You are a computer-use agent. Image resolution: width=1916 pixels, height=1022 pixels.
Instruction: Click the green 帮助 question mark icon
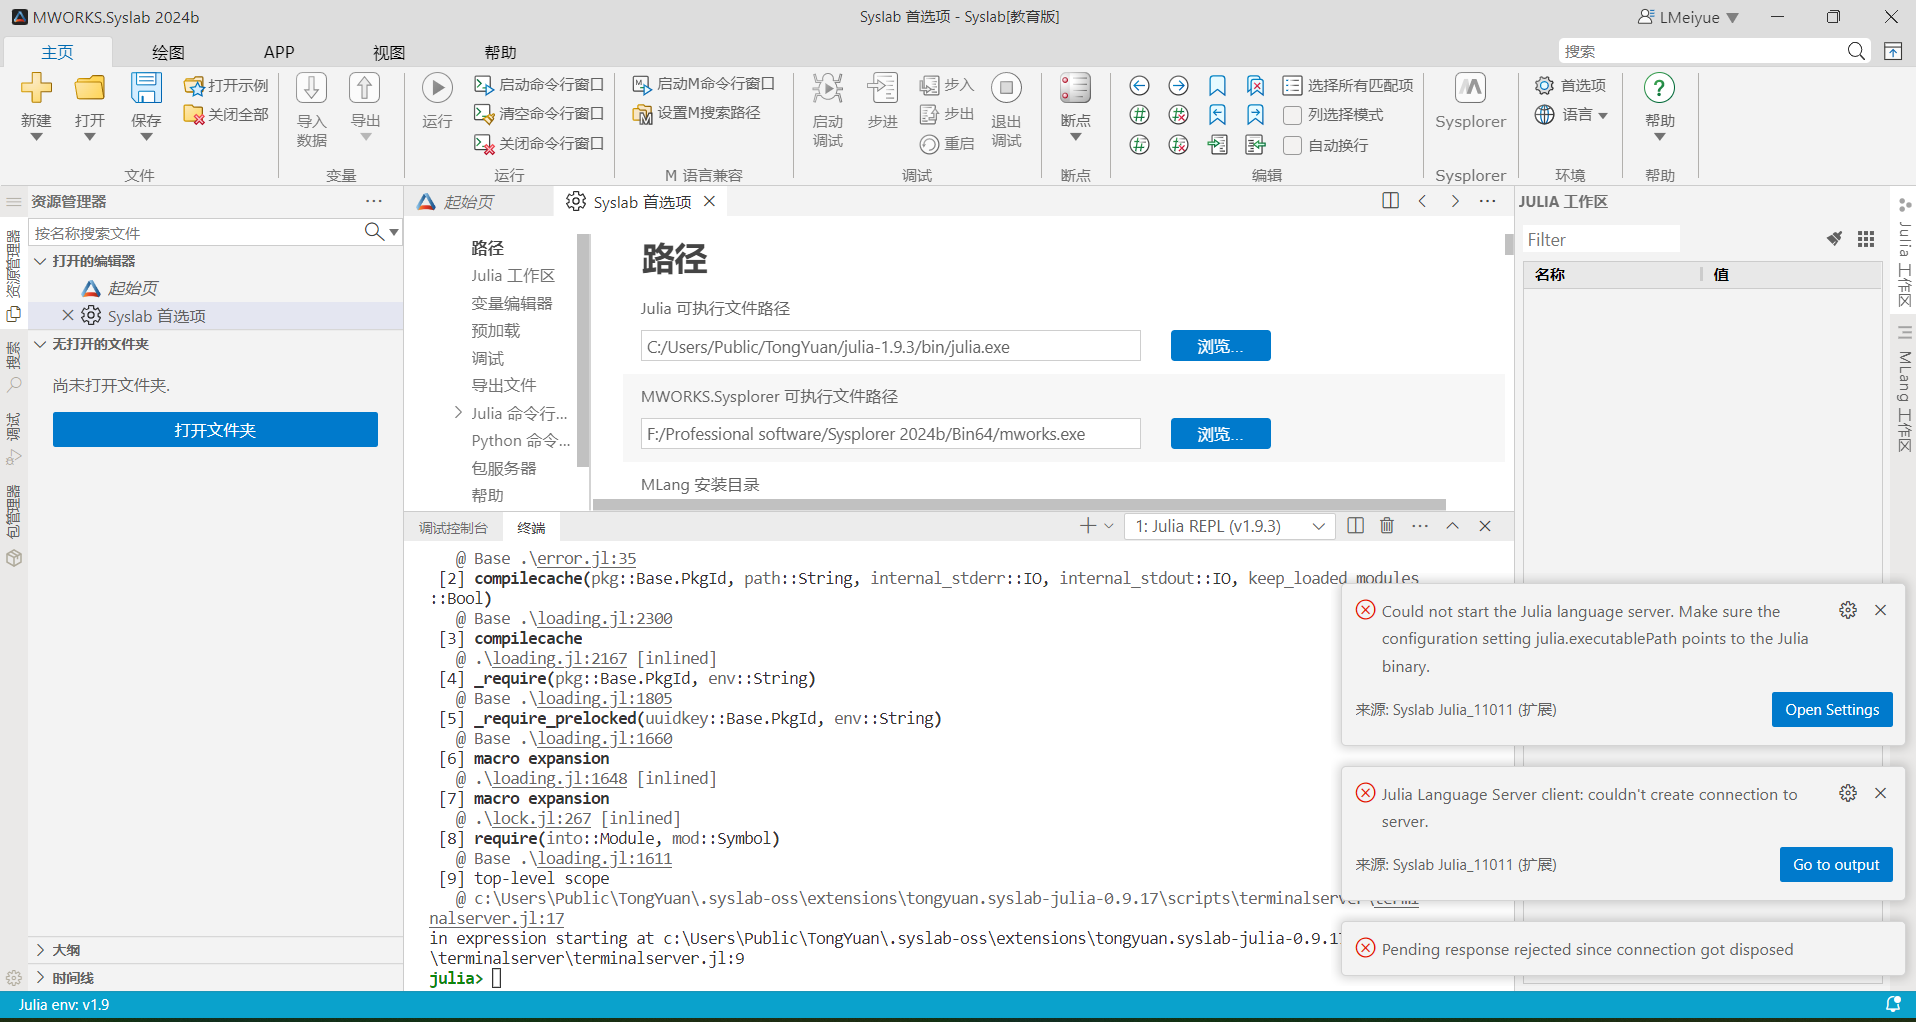point(1659,88)
